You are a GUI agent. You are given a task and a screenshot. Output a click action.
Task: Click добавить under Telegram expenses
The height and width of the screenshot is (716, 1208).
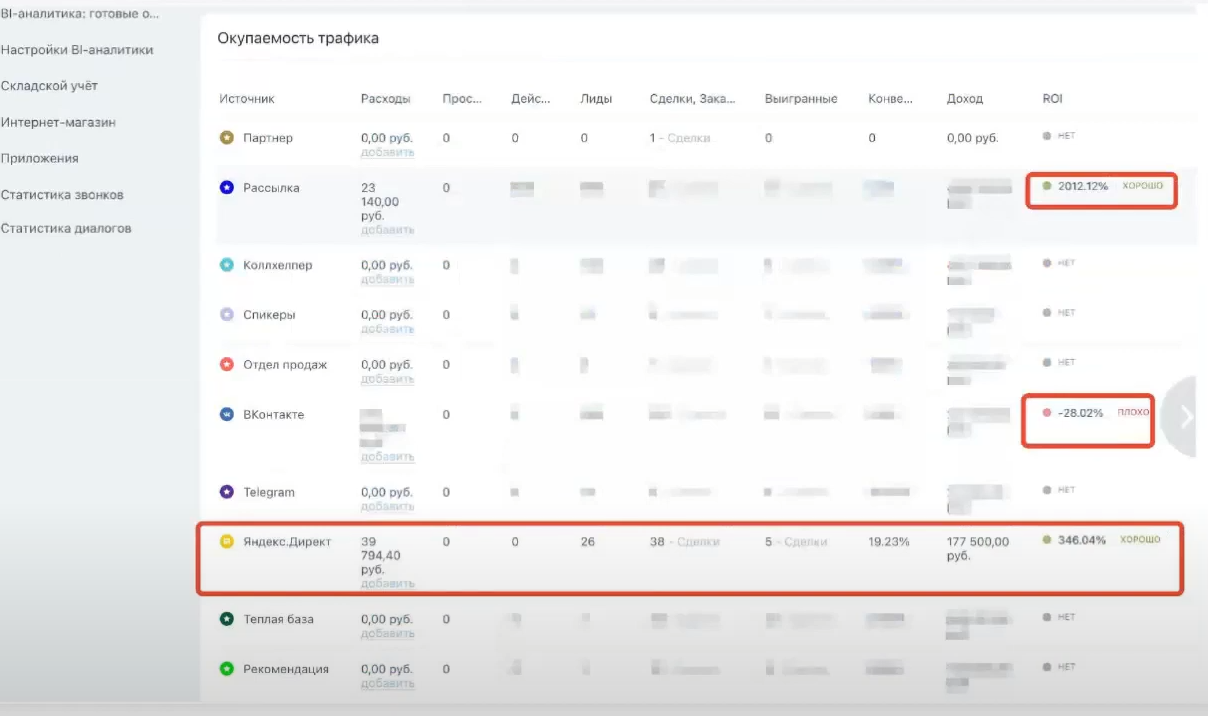click(x=387, y=506)
